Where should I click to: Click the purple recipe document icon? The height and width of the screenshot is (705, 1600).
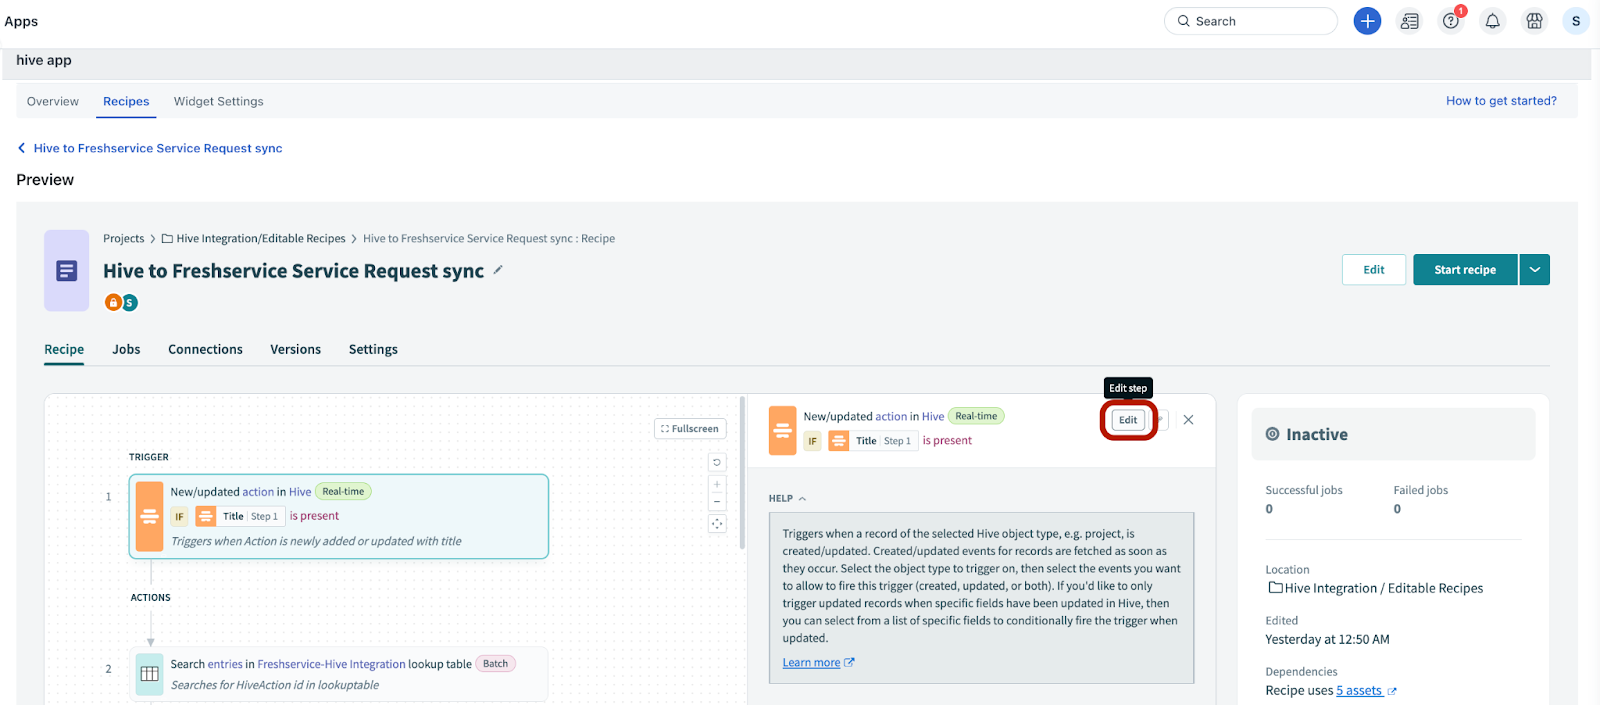[67, 271]
